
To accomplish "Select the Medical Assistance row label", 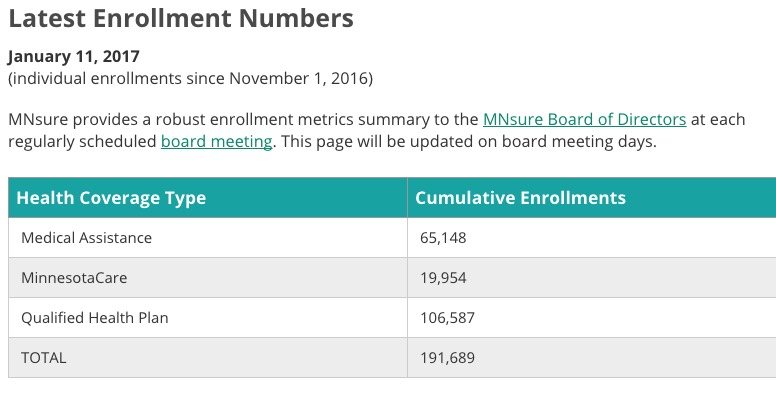I will pos(87,238).
